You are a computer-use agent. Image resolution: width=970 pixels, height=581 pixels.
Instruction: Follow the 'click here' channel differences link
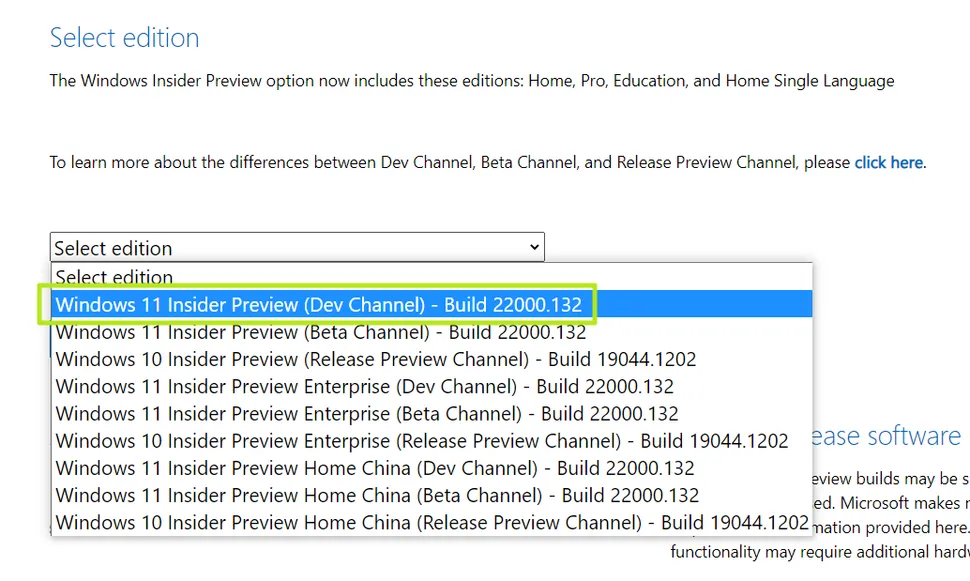[888, 163]
